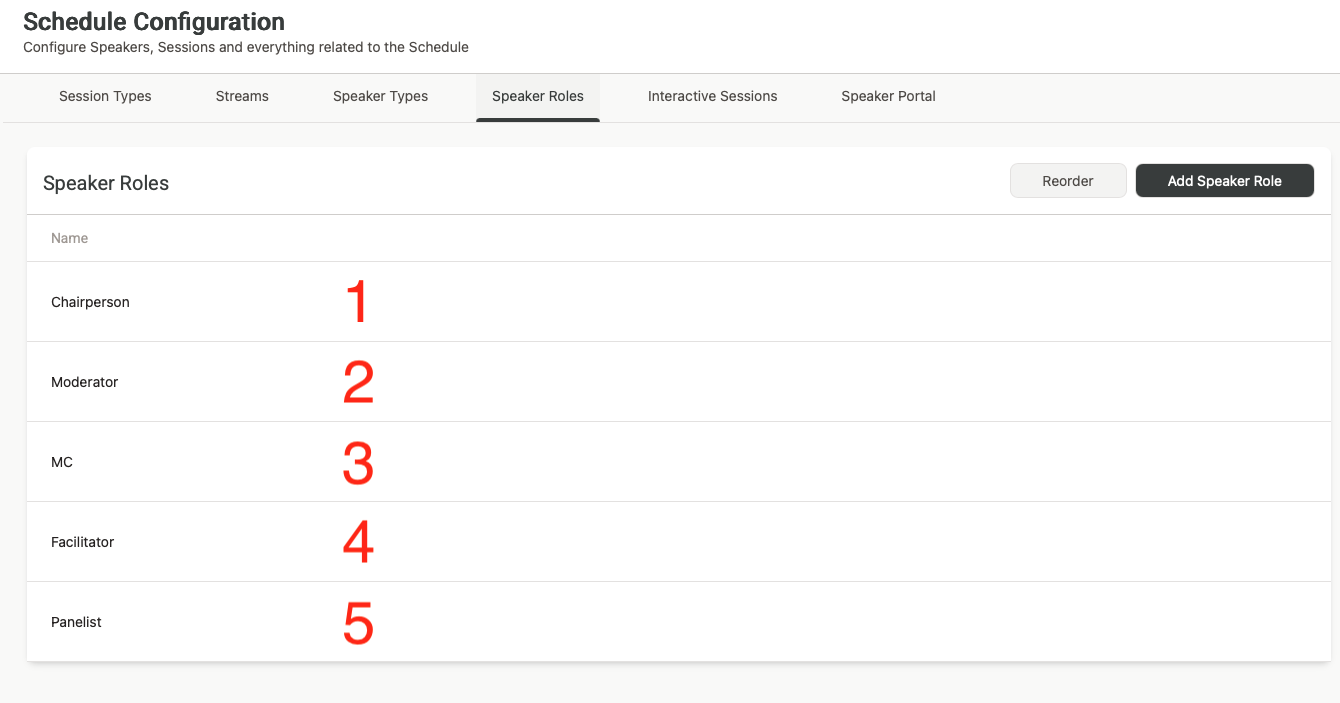This screenshot has width=1340, height=703.
Task: Click the MC role name
Action: point(62,462)
